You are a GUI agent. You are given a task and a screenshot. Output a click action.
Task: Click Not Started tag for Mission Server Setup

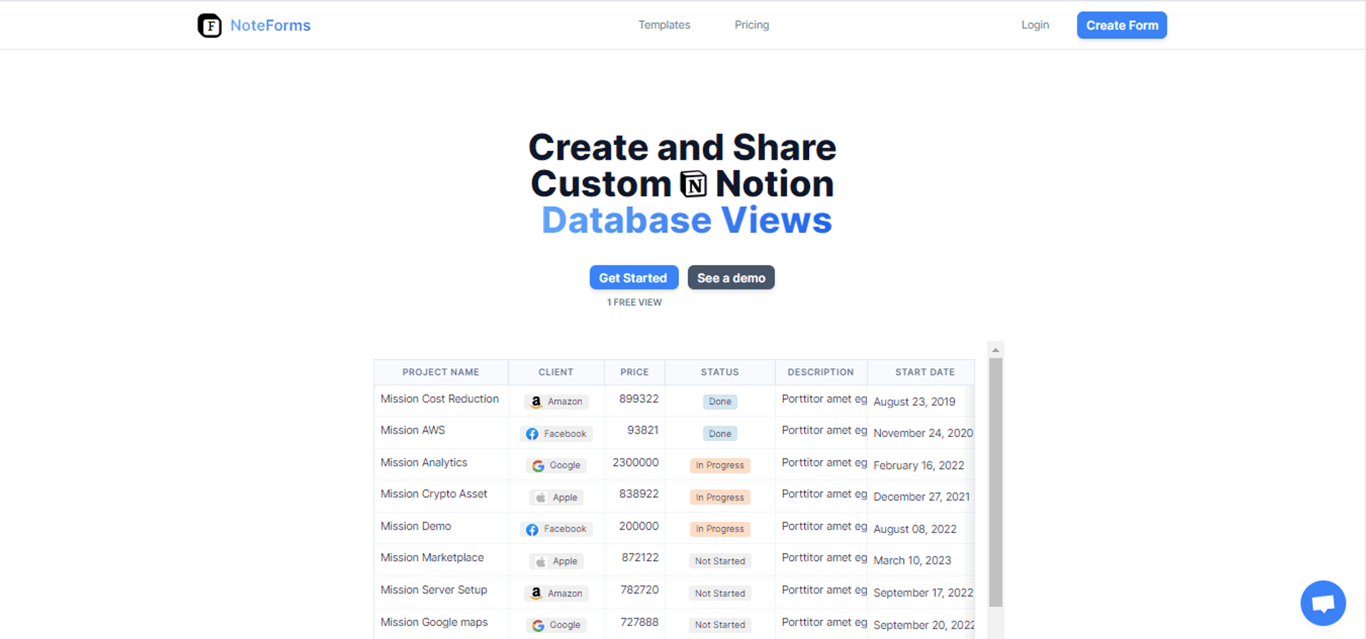coord(720,594)
